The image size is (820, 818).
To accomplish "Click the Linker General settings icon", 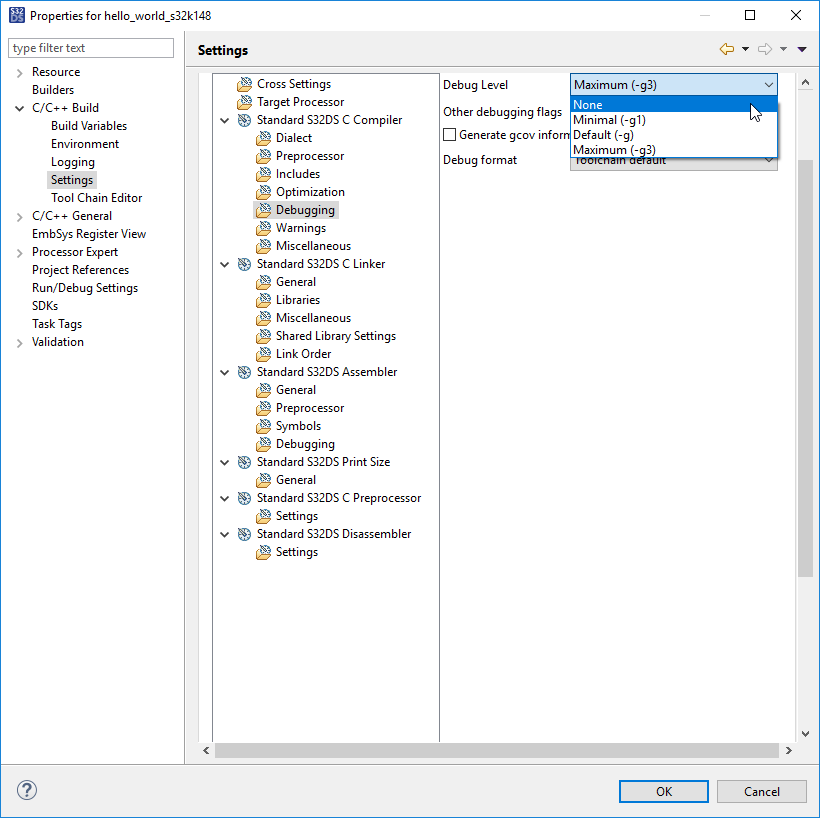I will pyautogui.click(x=264, y=282).
